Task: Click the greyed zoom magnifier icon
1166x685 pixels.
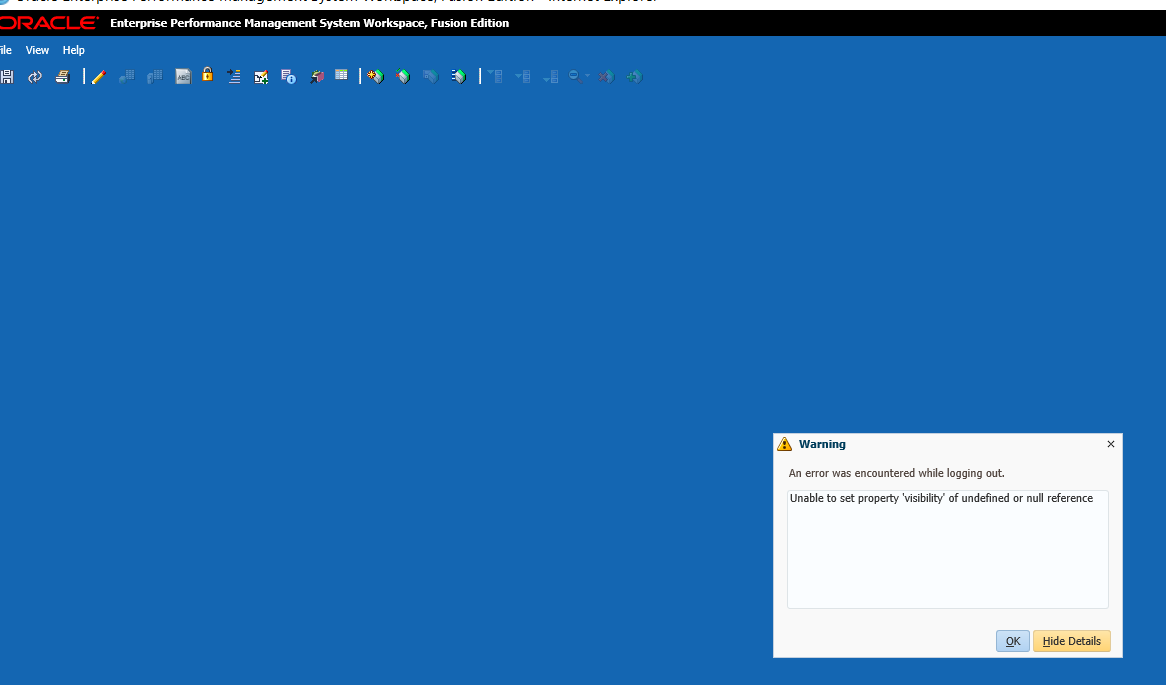Action: click(x=575, y=77)
